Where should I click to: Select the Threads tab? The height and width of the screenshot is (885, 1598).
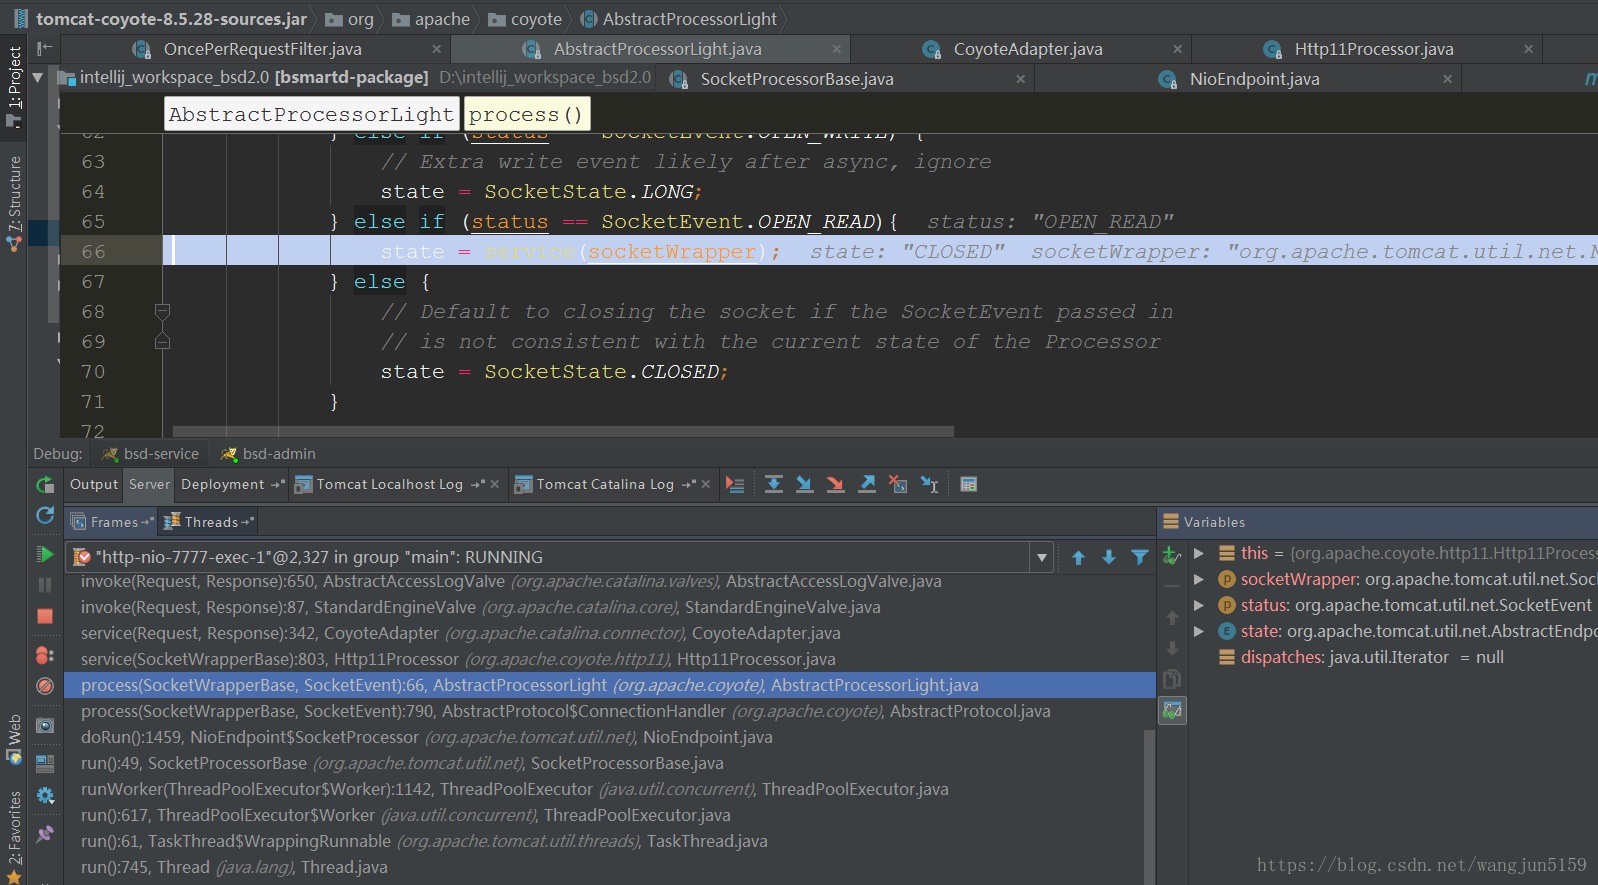pyautogui.click(x=210, y=522)
